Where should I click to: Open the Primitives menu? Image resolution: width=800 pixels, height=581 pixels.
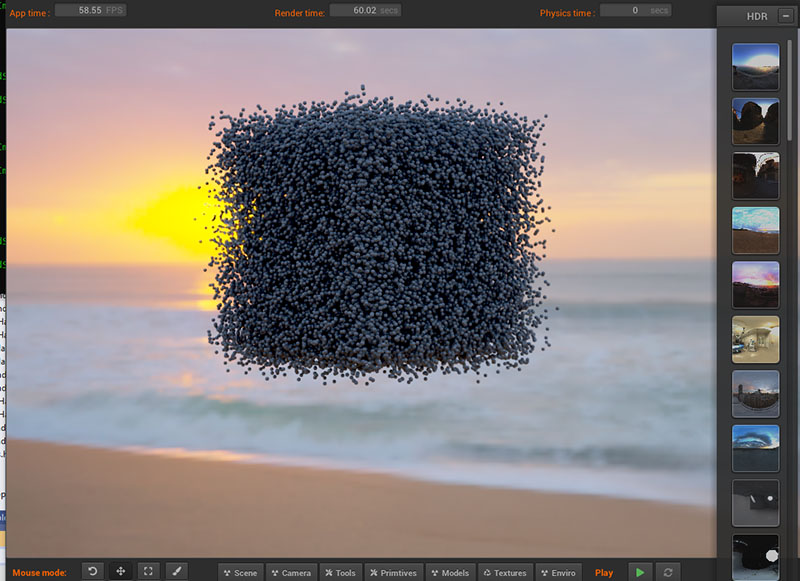(392, 572)
